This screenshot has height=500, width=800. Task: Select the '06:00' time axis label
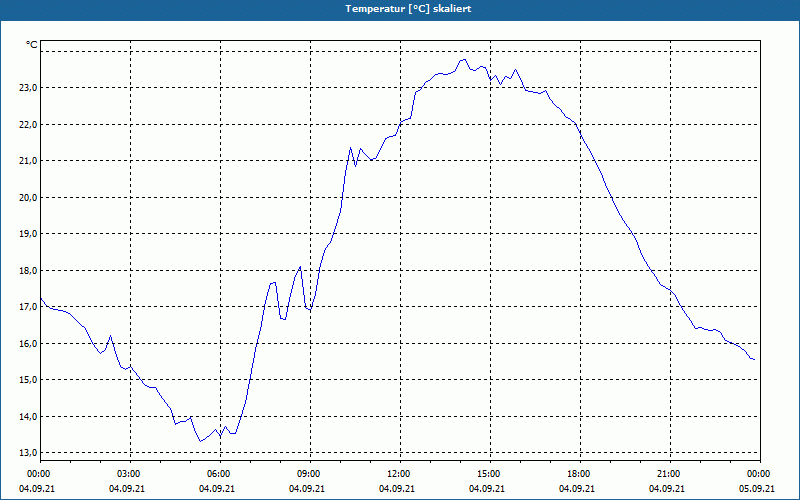coord(220,474)
